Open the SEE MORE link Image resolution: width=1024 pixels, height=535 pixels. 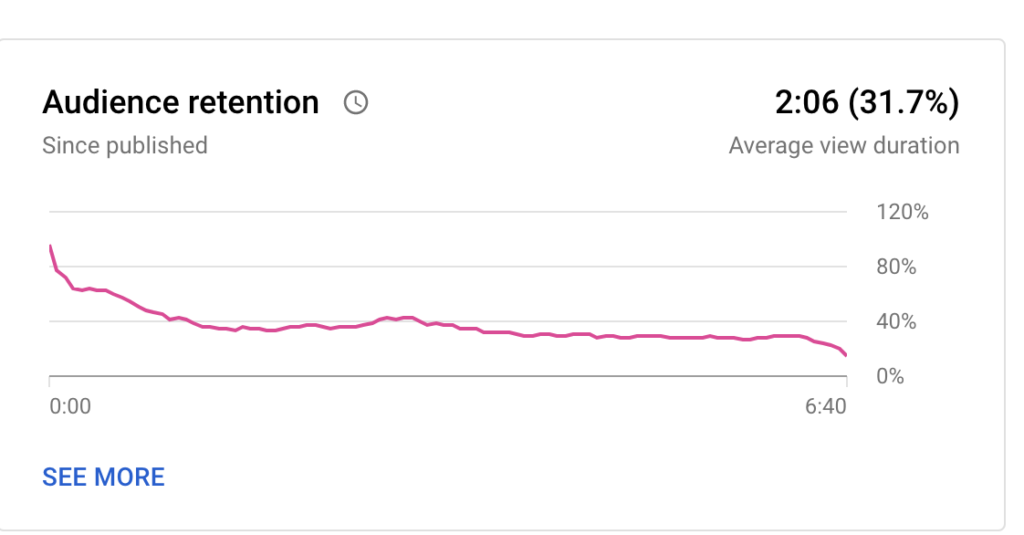tap(103, 477)
